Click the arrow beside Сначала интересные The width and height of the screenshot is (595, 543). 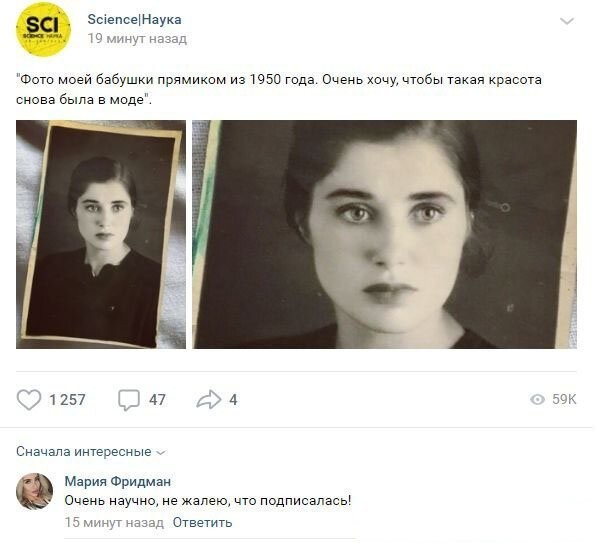[161, 452]
